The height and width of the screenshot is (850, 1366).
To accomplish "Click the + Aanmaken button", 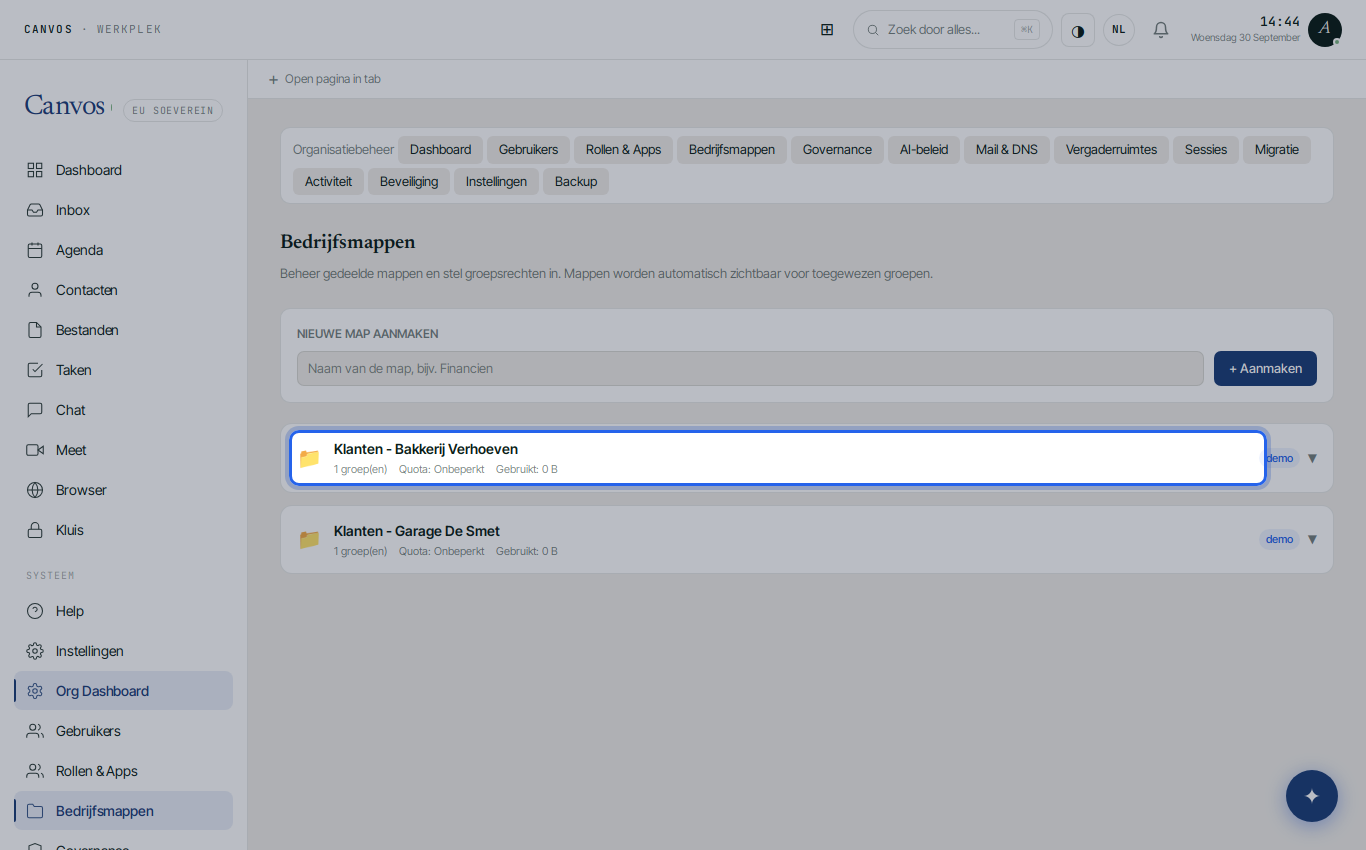I will [1265, 368].
